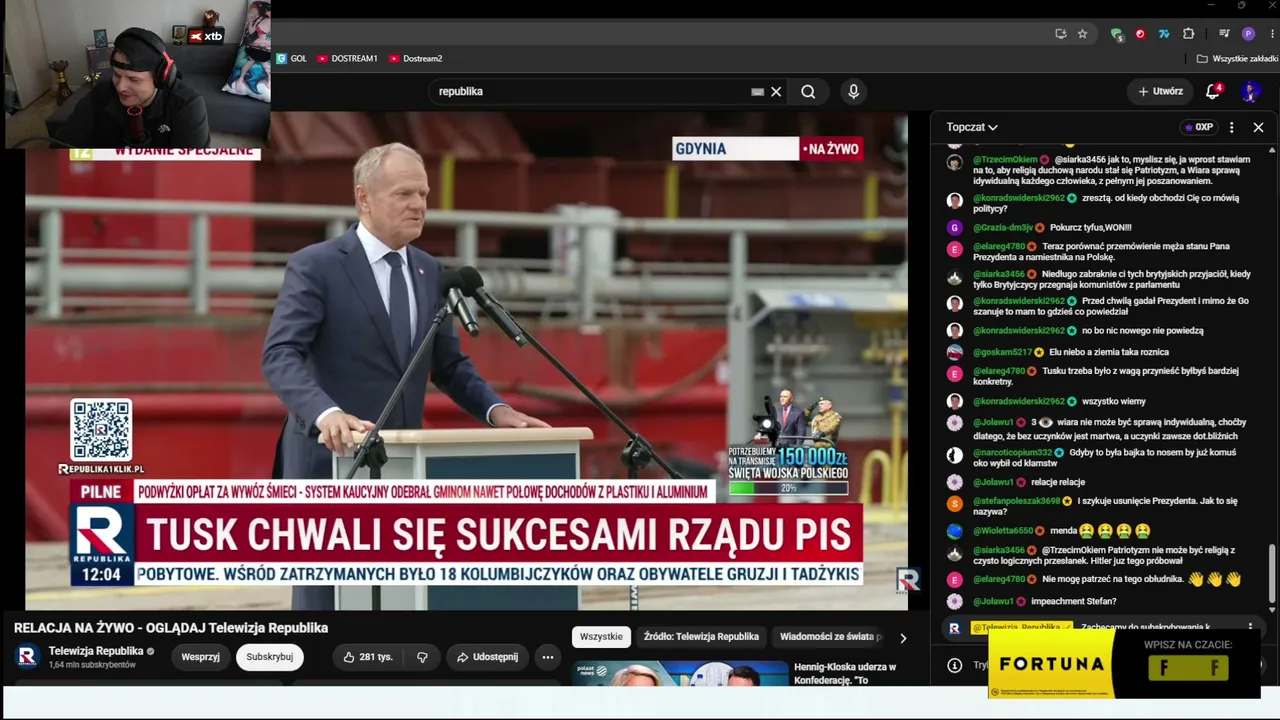
Task: Open the Hennig-Kloska video title
Action: coord(846,673)
